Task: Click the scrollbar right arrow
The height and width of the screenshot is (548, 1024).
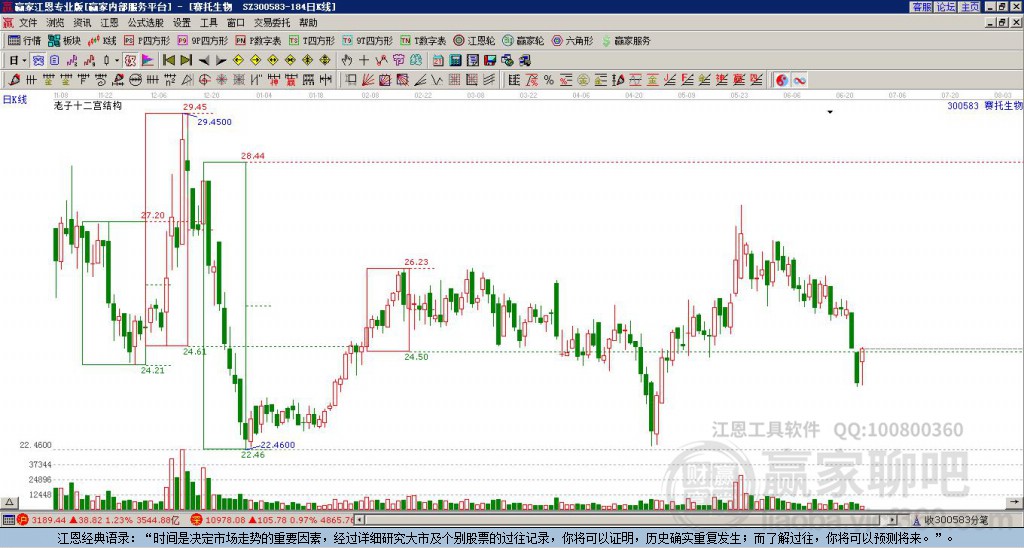Action: pyautogui.click(x=893, y=520)
